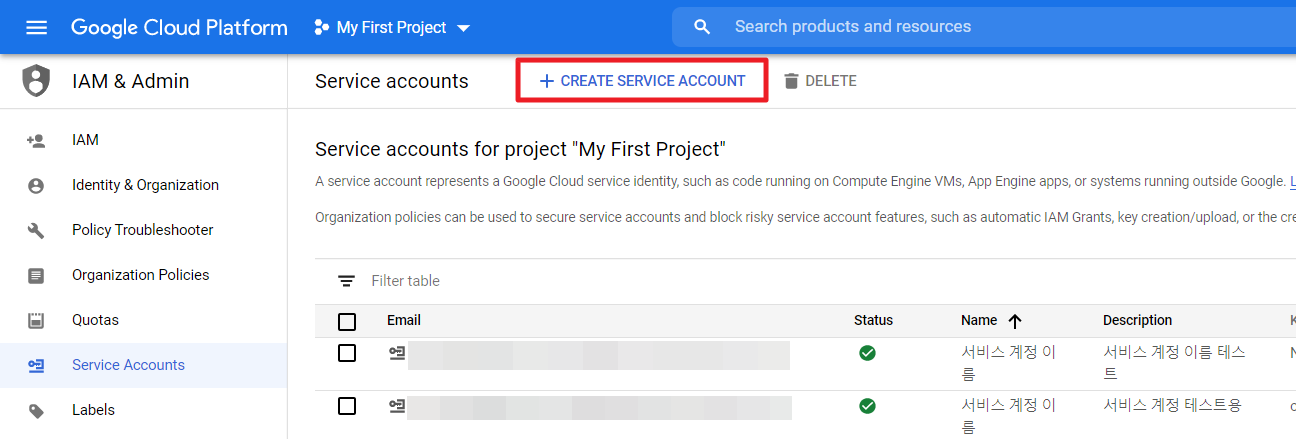Click the Organization Policies list icon
The width and height of the screenshot is (1296, 439).
(36, 275)
